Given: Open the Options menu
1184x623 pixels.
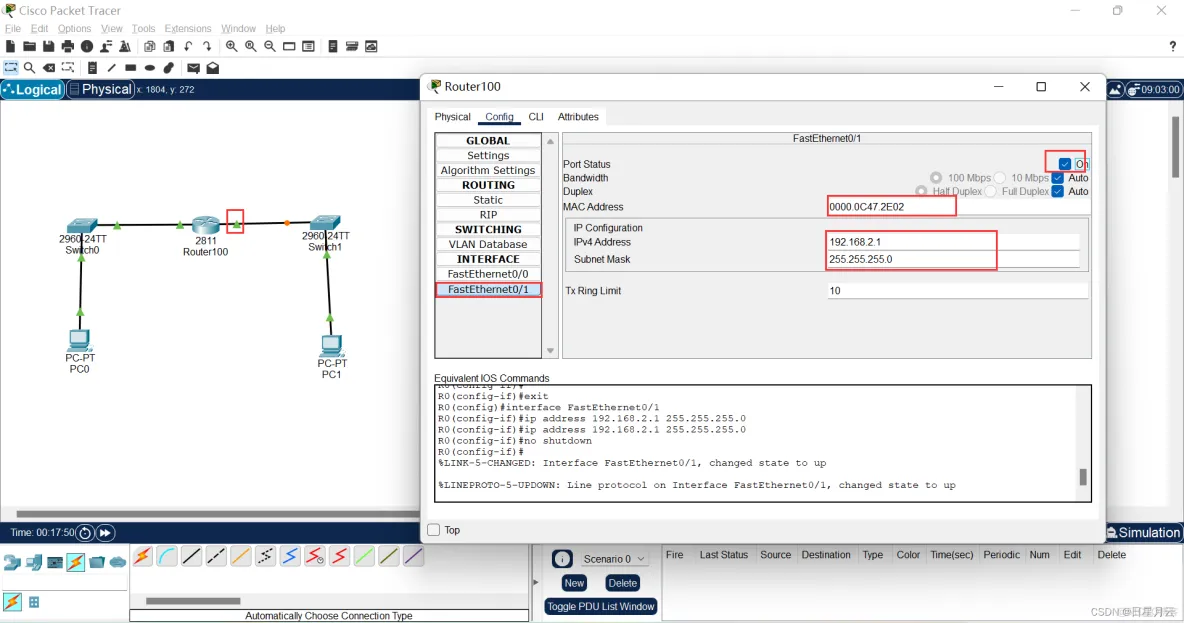Looking at the screenshot, I should point(74,29).
